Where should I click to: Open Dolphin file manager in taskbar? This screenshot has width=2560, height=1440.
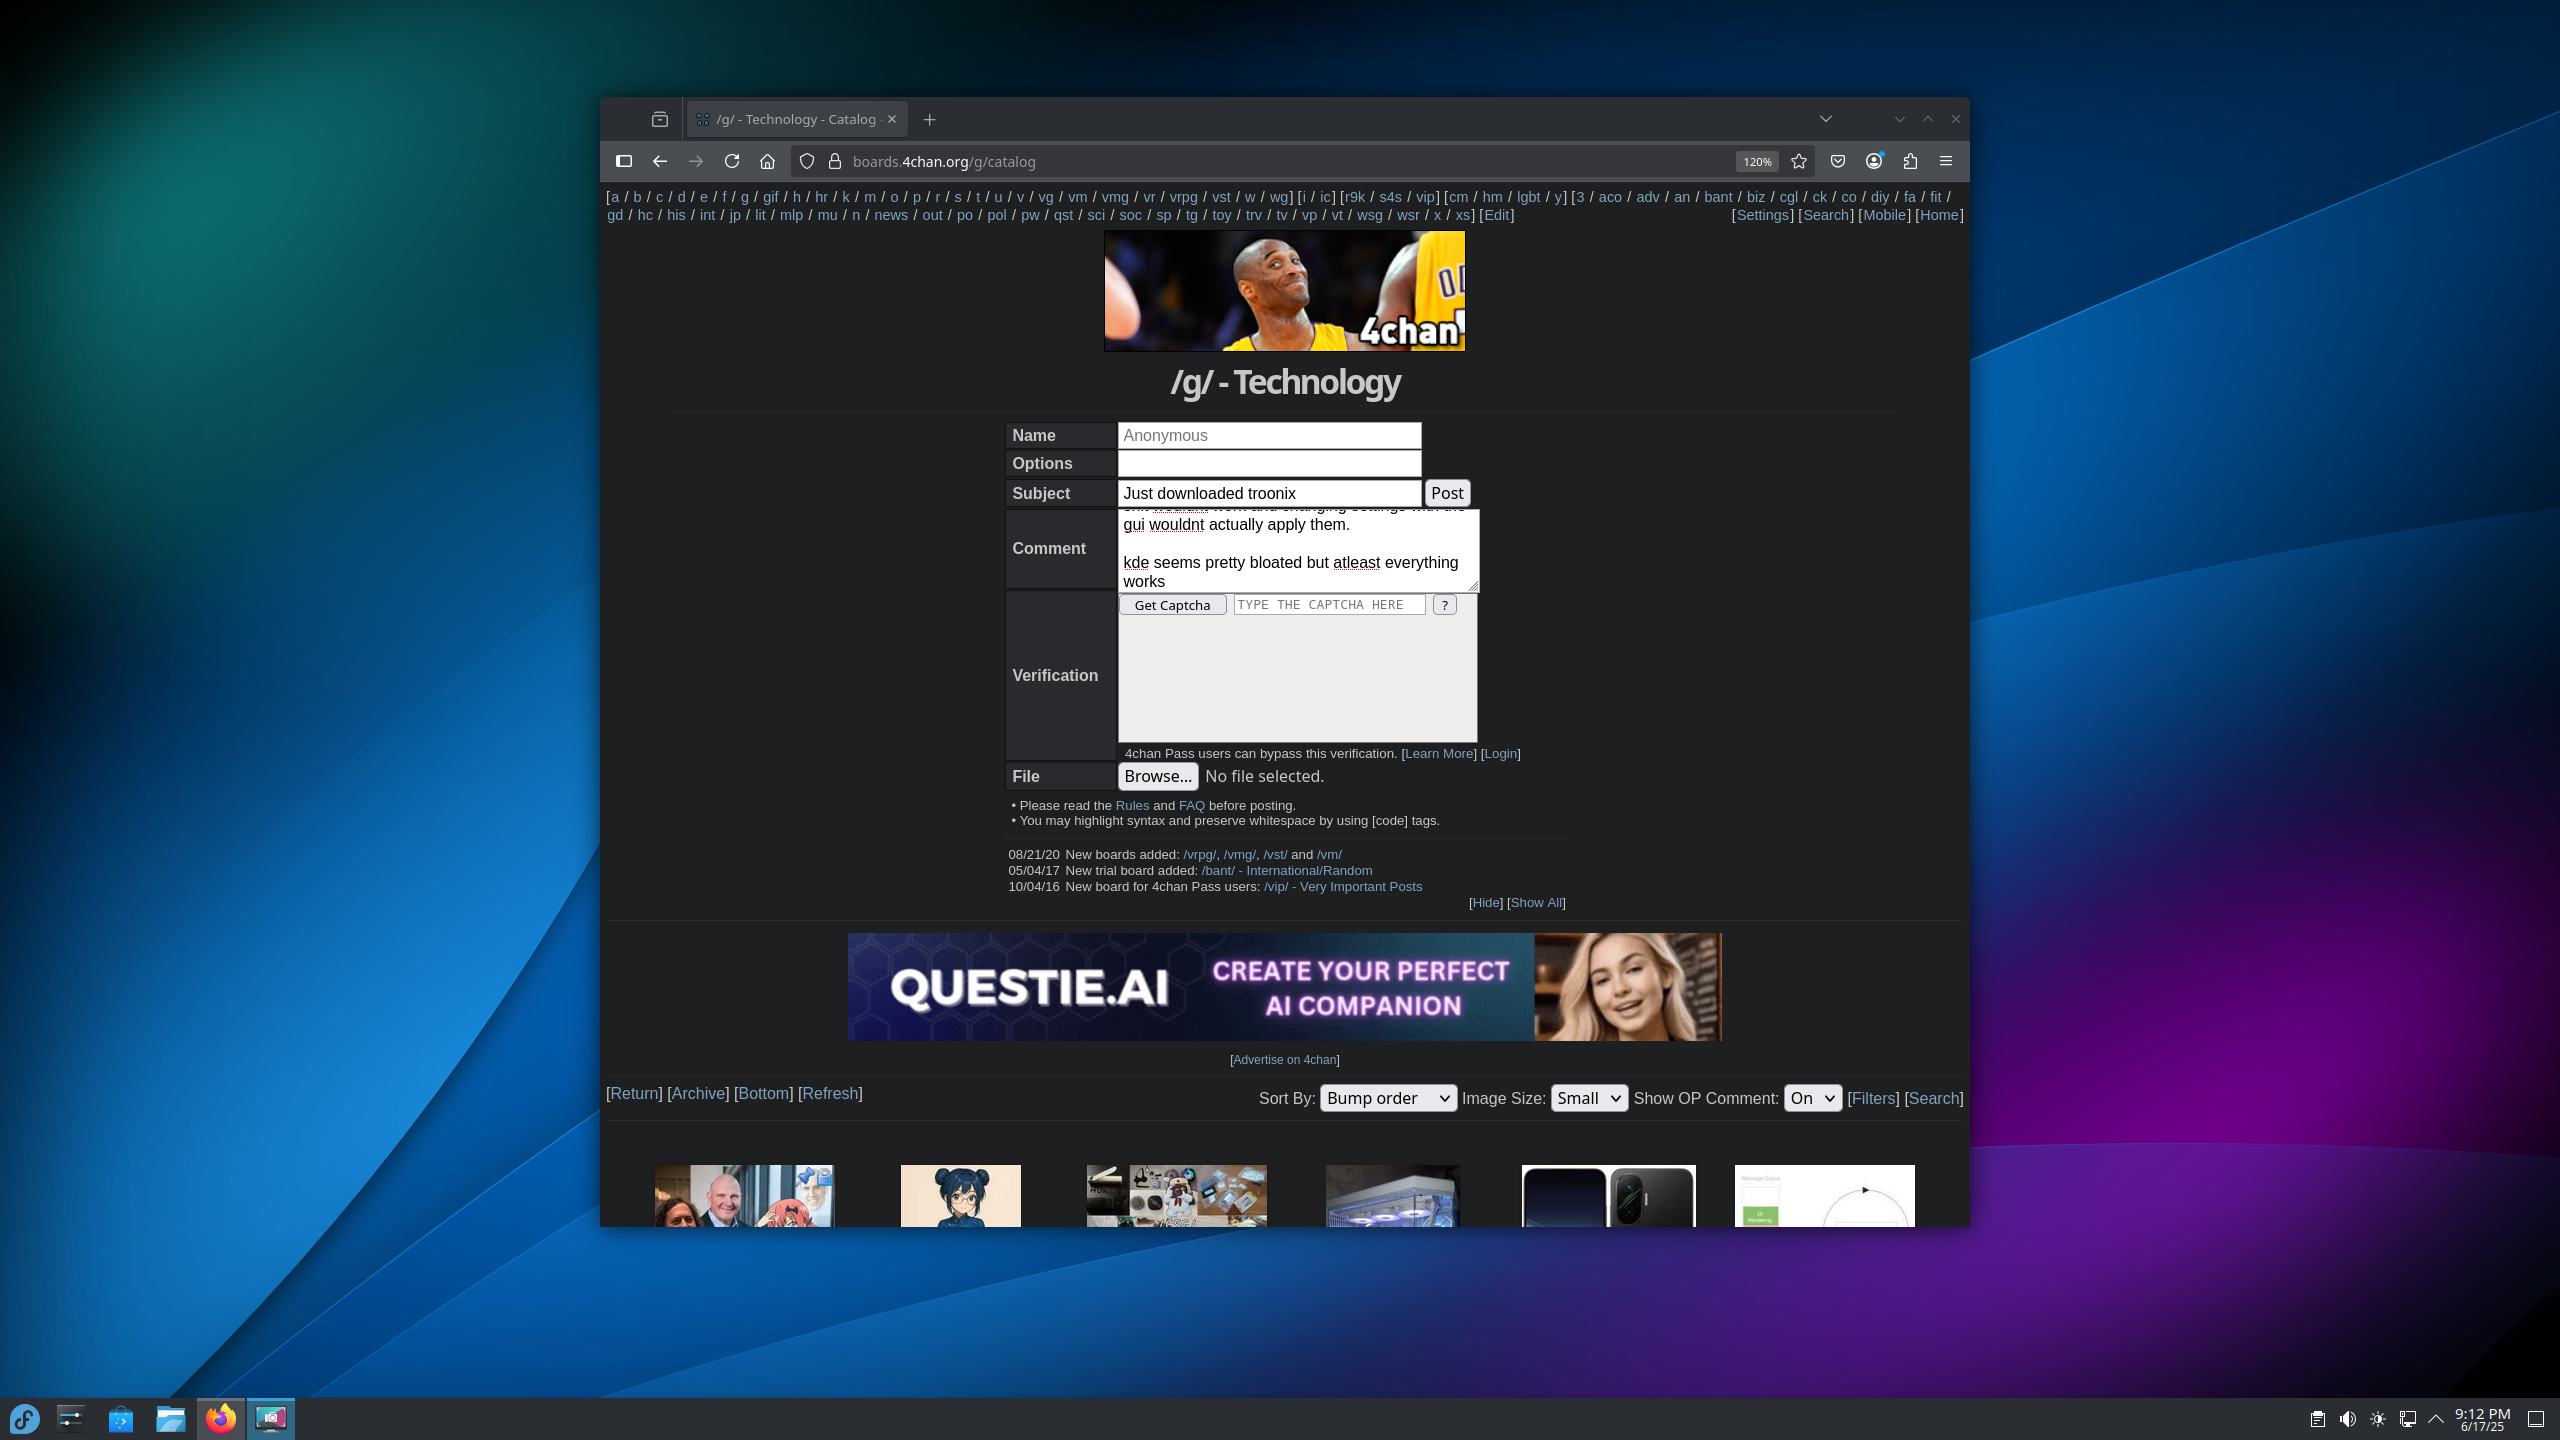tap(171, 1418)
